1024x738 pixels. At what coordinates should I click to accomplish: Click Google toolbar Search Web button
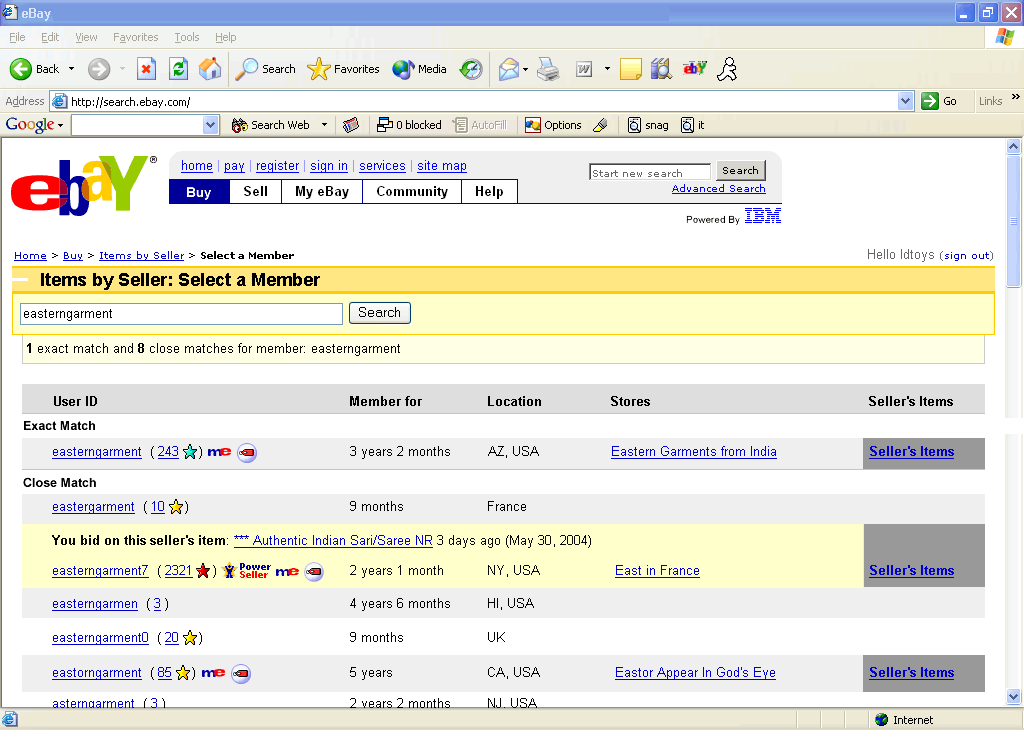(x=271, y=125)
